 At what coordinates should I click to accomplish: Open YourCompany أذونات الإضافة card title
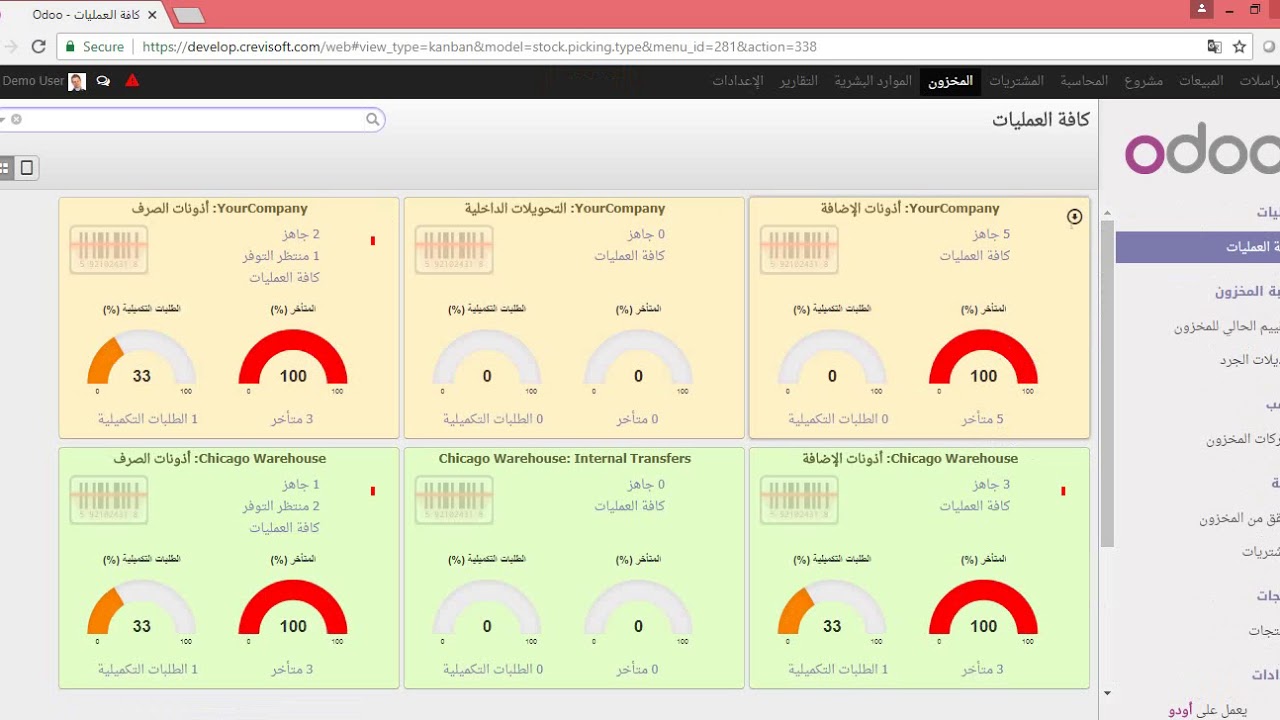(910, 209)
